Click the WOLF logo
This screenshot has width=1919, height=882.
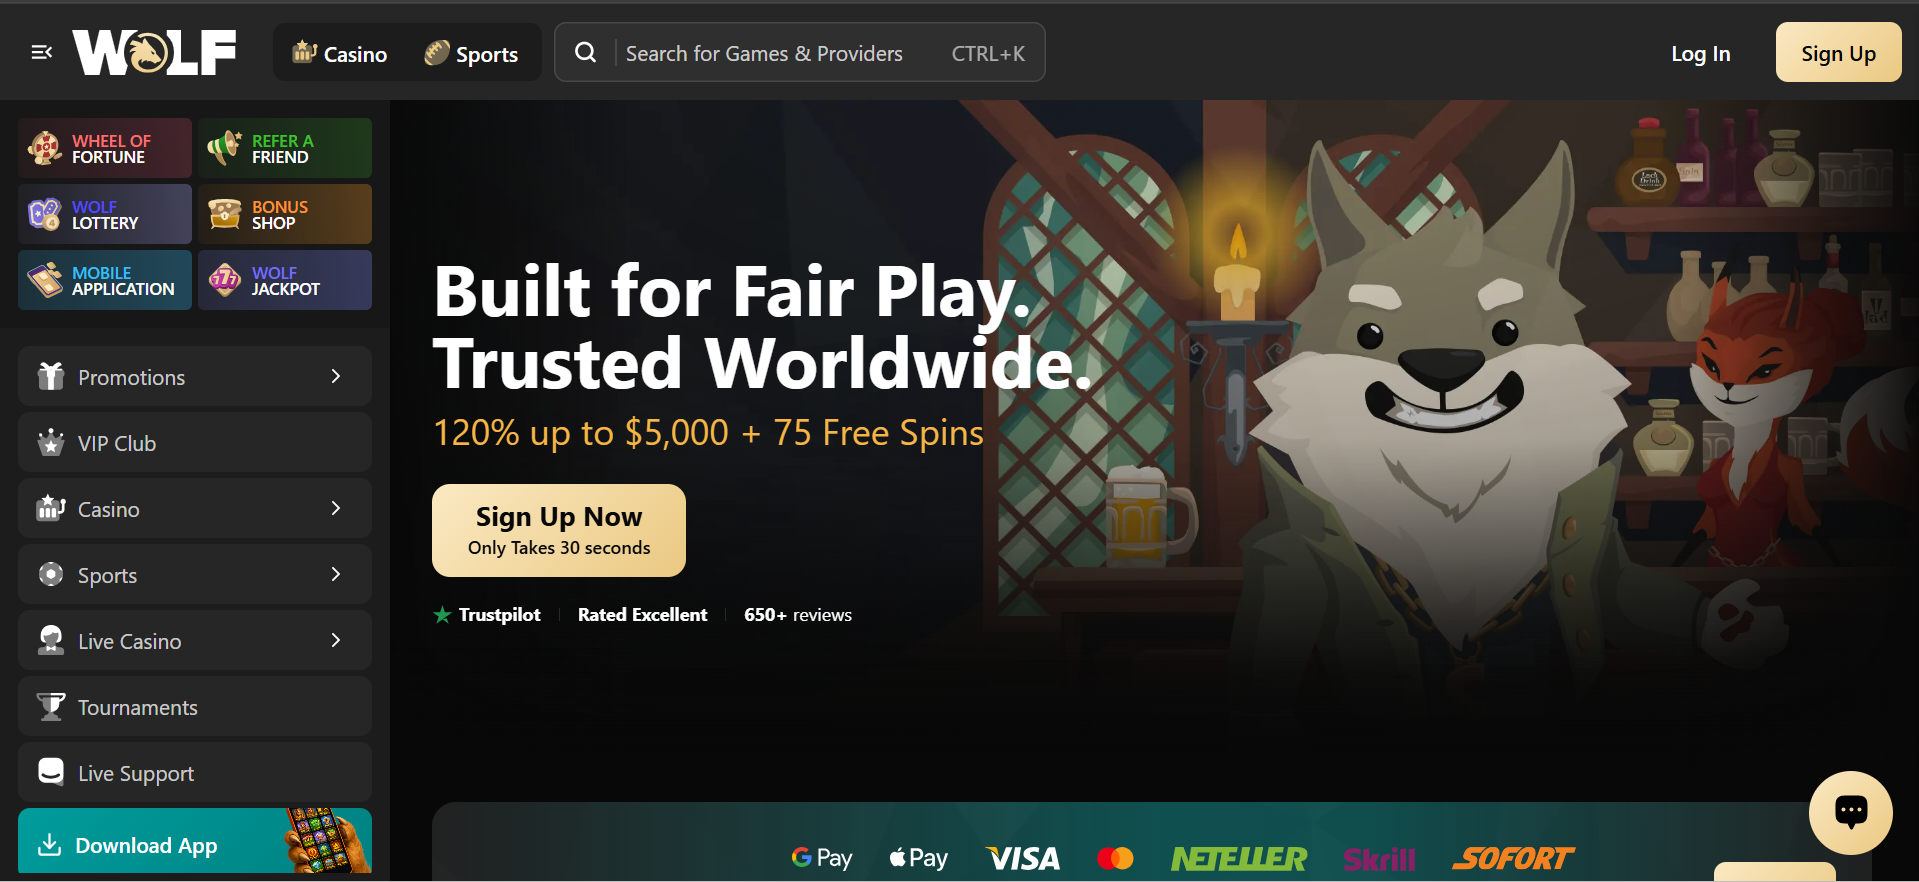tap(154, 52)
